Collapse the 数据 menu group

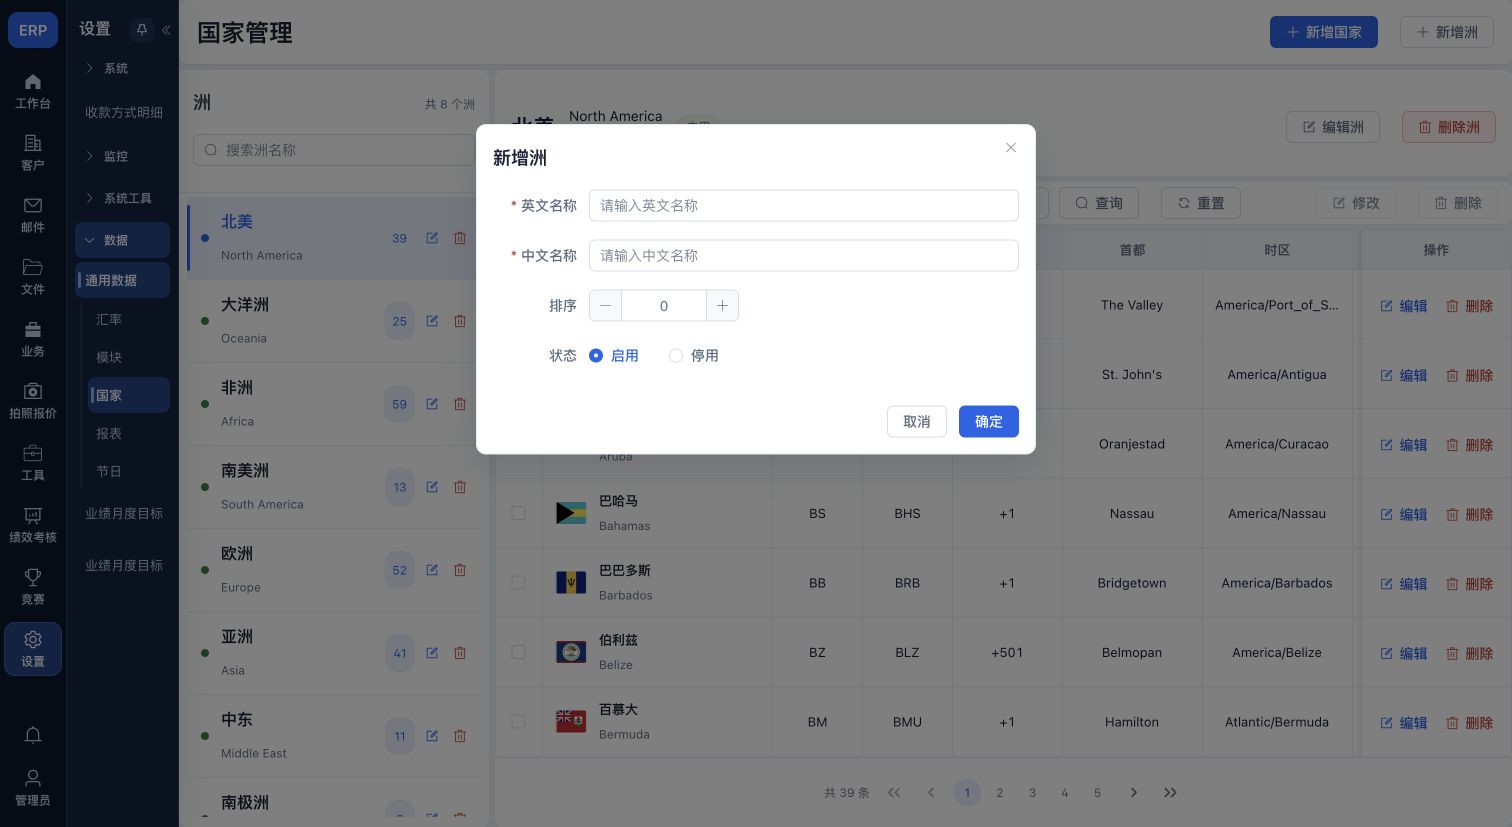(122, 240)
